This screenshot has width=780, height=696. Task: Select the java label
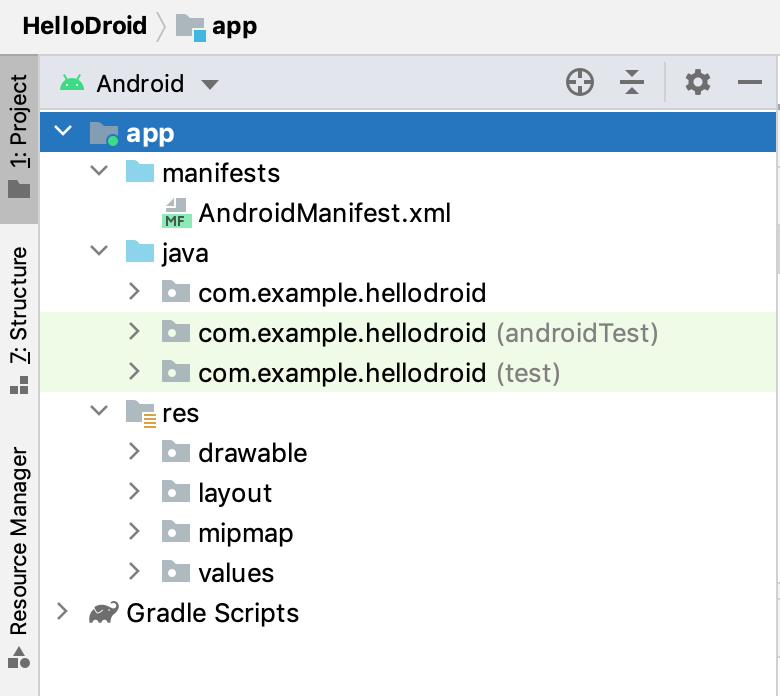[185, 254]
